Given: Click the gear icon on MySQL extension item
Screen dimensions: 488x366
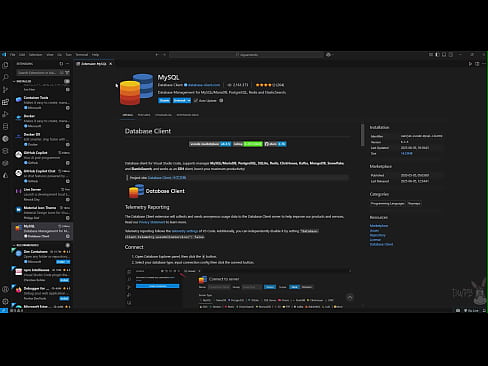Looking at the screenshot, I should pyautogui.click(x=68, y=236).
